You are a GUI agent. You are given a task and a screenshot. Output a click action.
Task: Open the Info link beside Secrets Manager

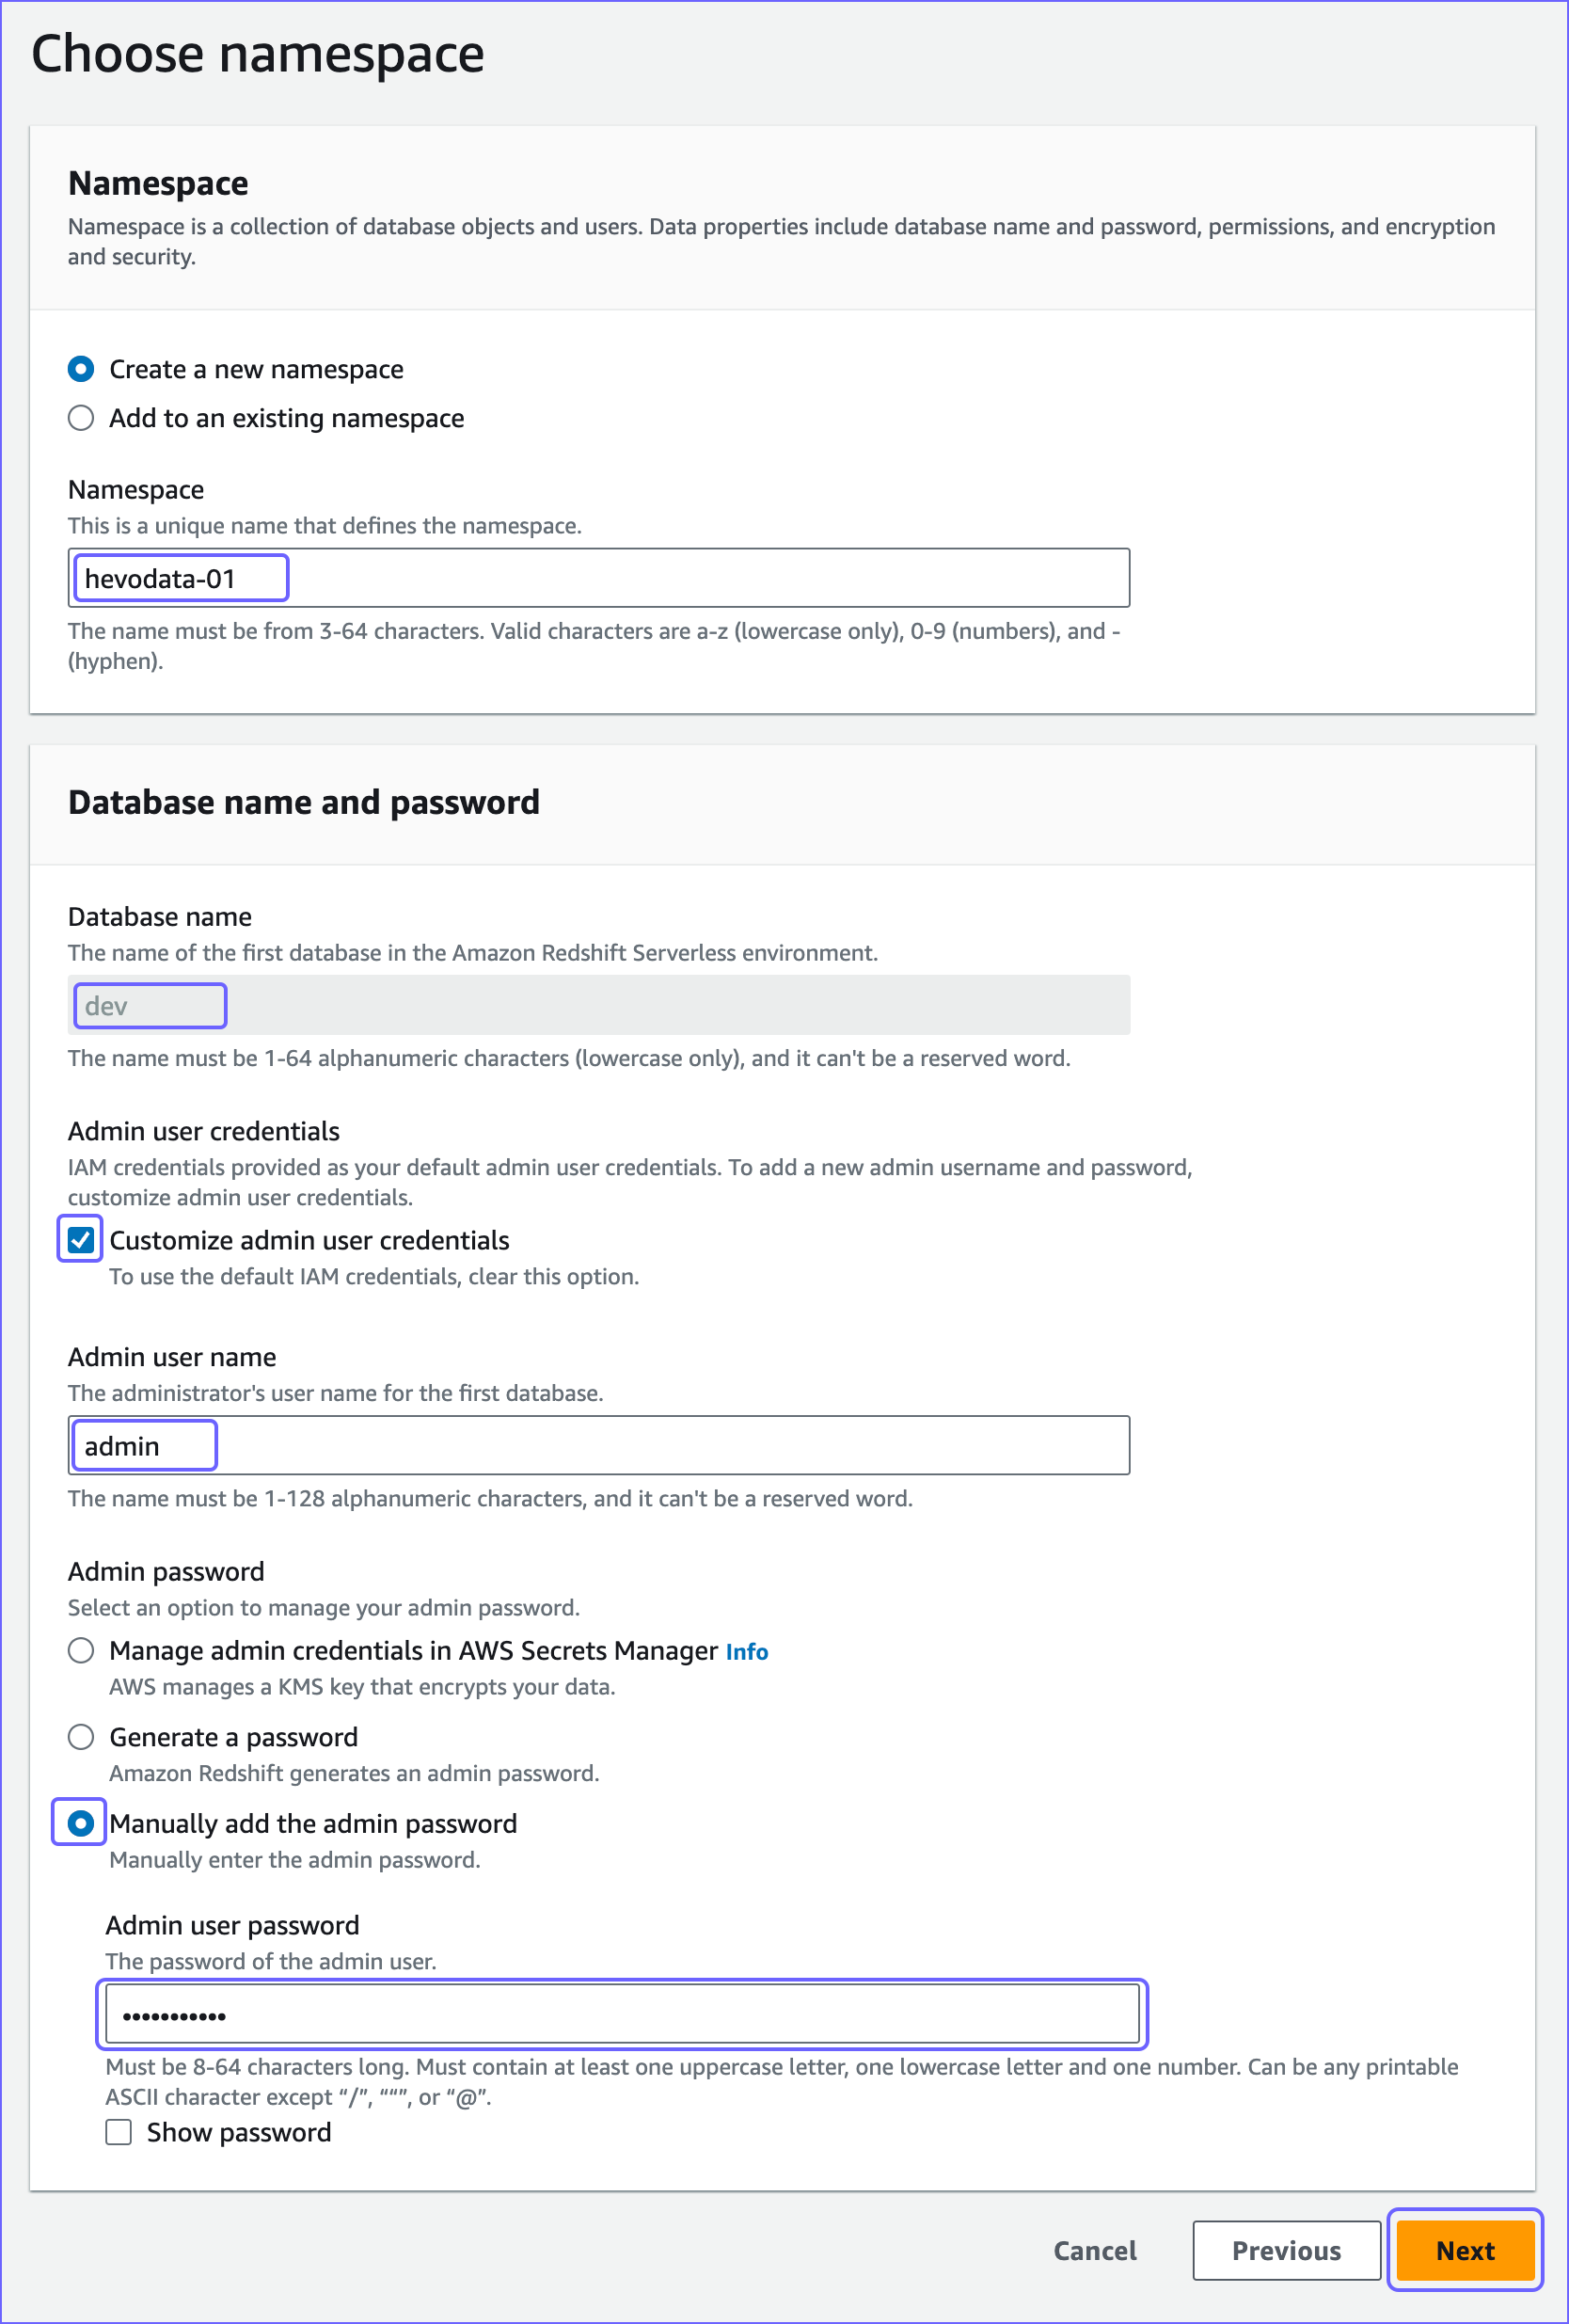(x=747, y=1651)
